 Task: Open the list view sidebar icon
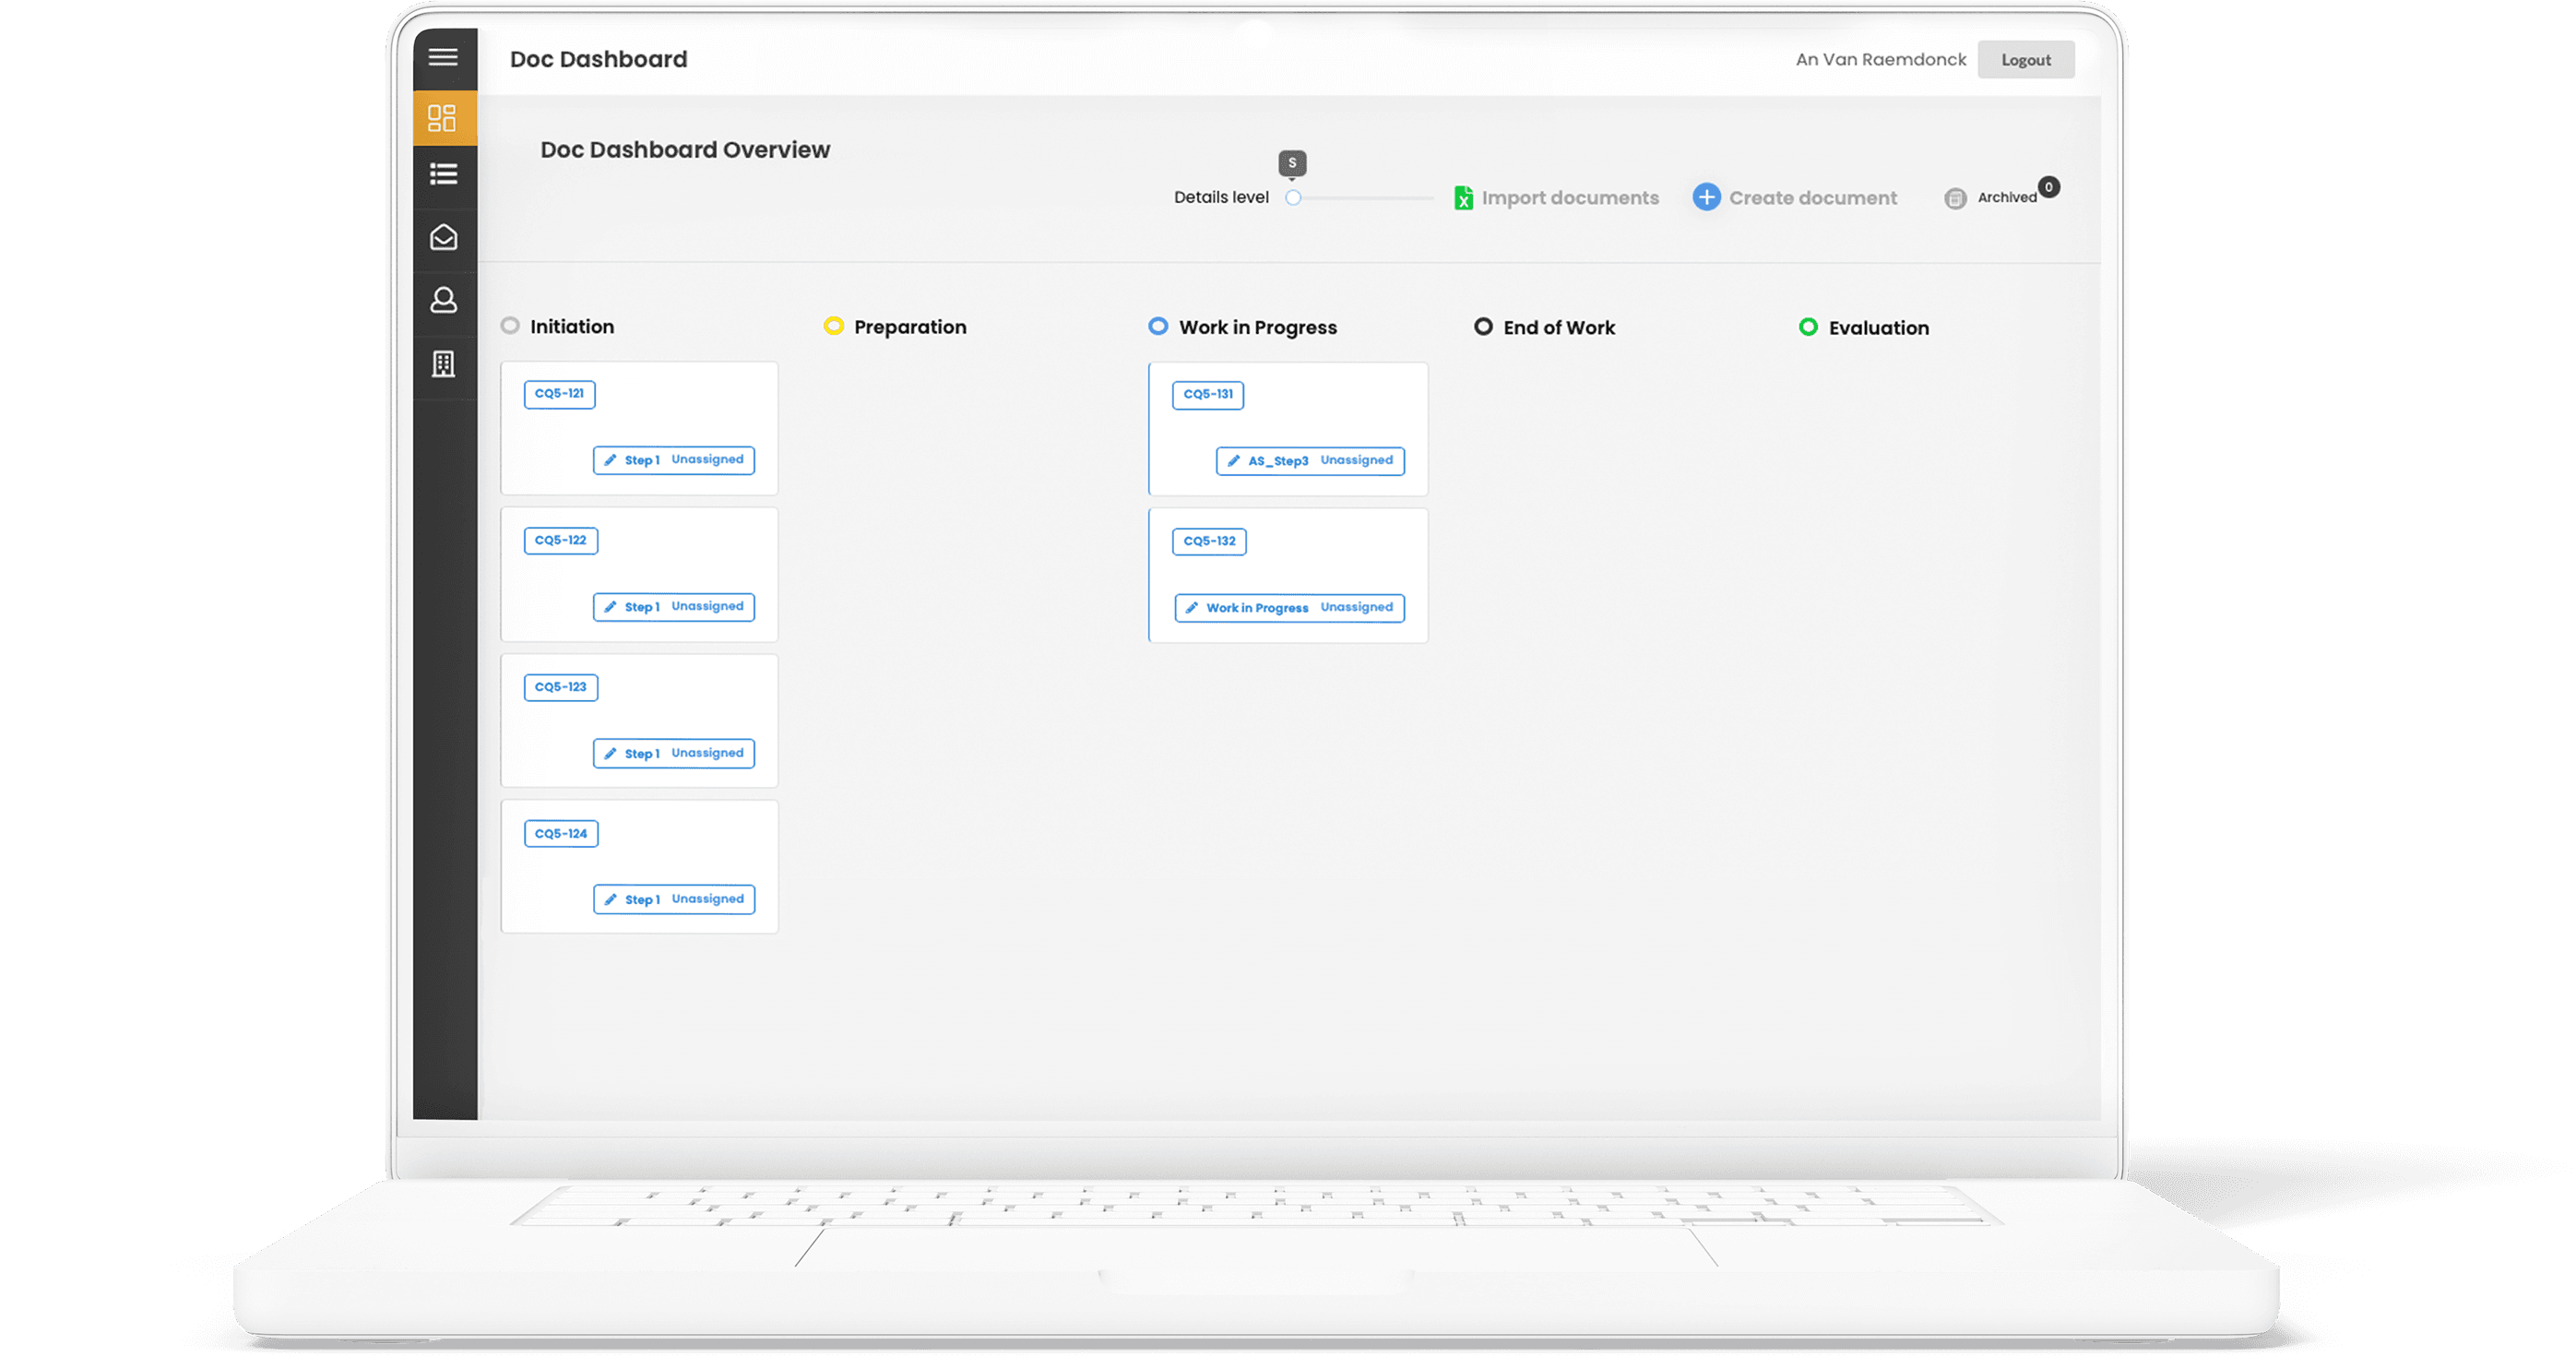coord(443,174)
